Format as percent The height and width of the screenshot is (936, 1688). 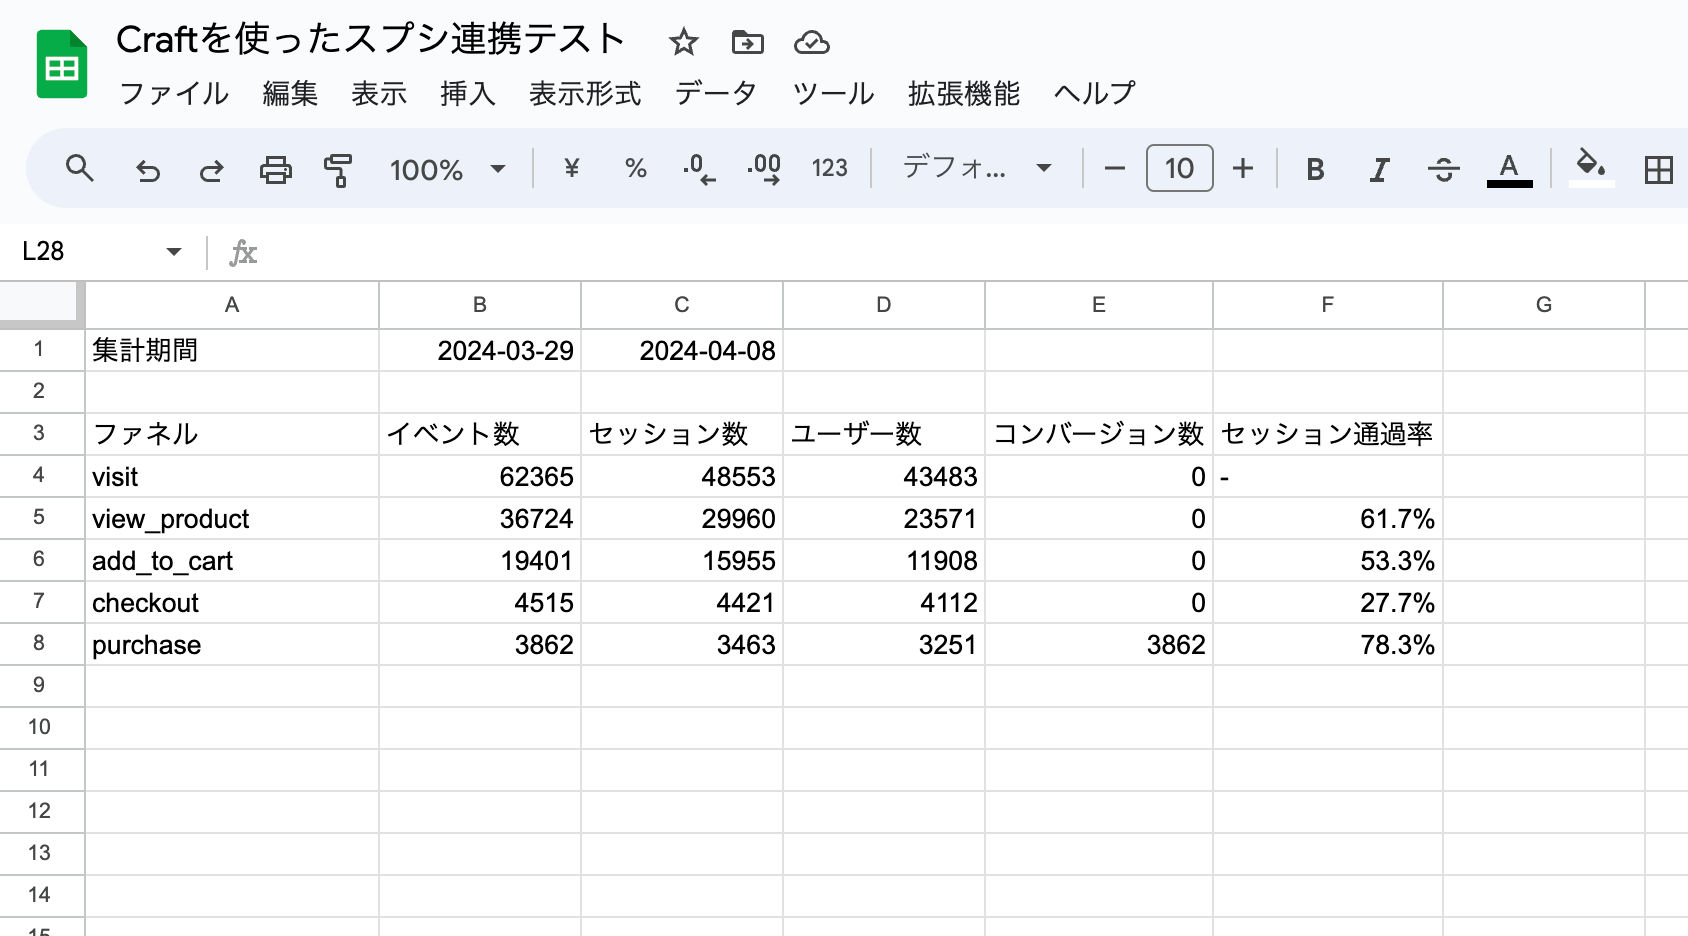(x=635, y=168)
